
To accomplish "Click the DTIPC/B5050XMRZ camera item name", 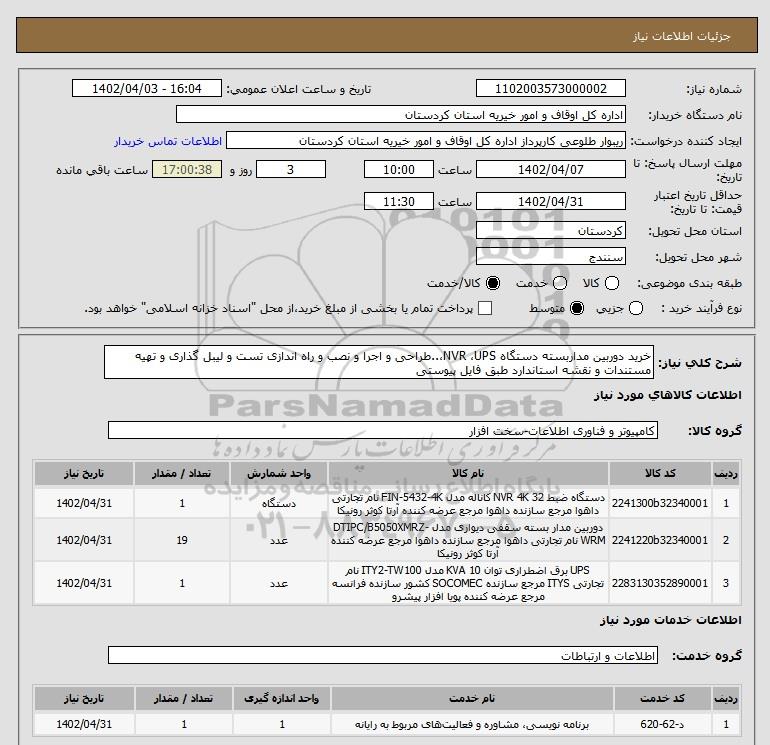I will pyautogui.click(x=468, y=540).
